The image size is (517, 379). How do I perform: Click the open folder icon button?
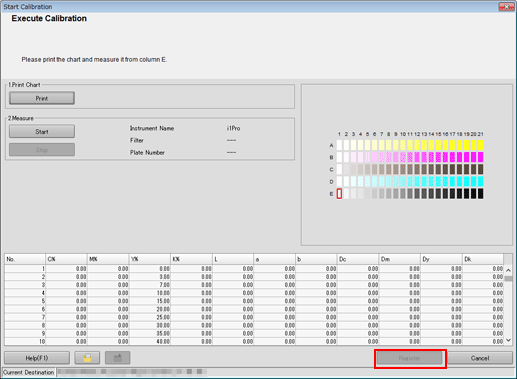[x=87, y=358]
